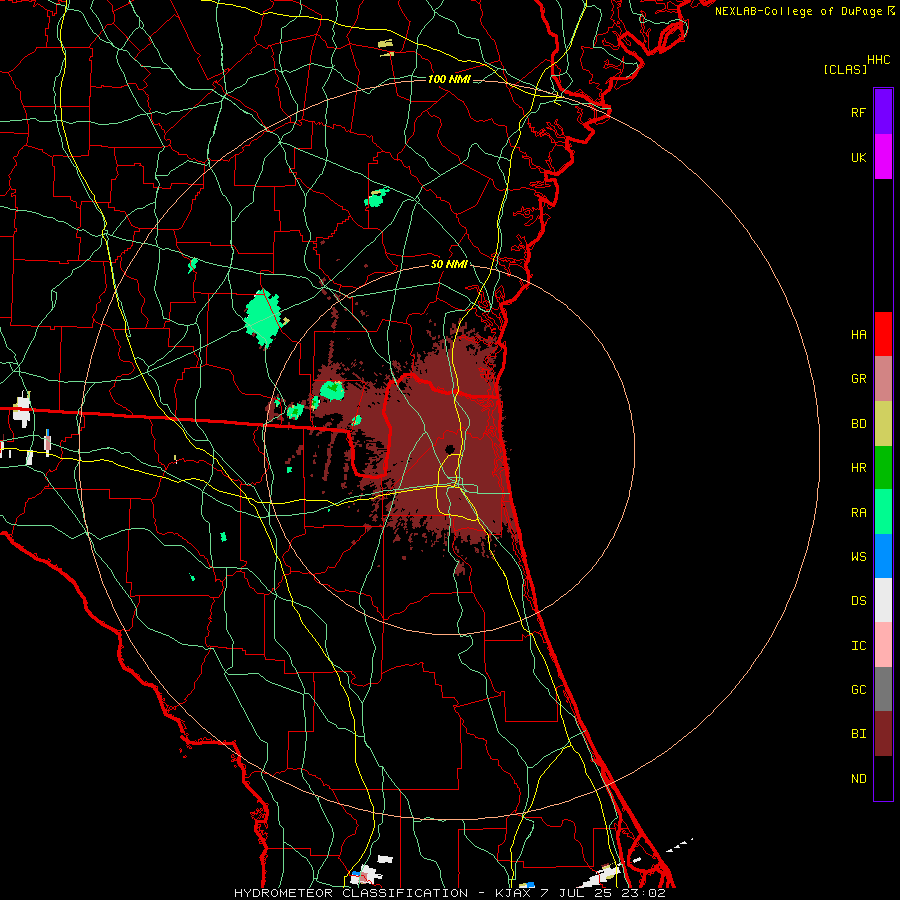The height and width of the screenshot is (900, 900).
Task: Click the GC legend label
Action: click(x=858, y=689)
